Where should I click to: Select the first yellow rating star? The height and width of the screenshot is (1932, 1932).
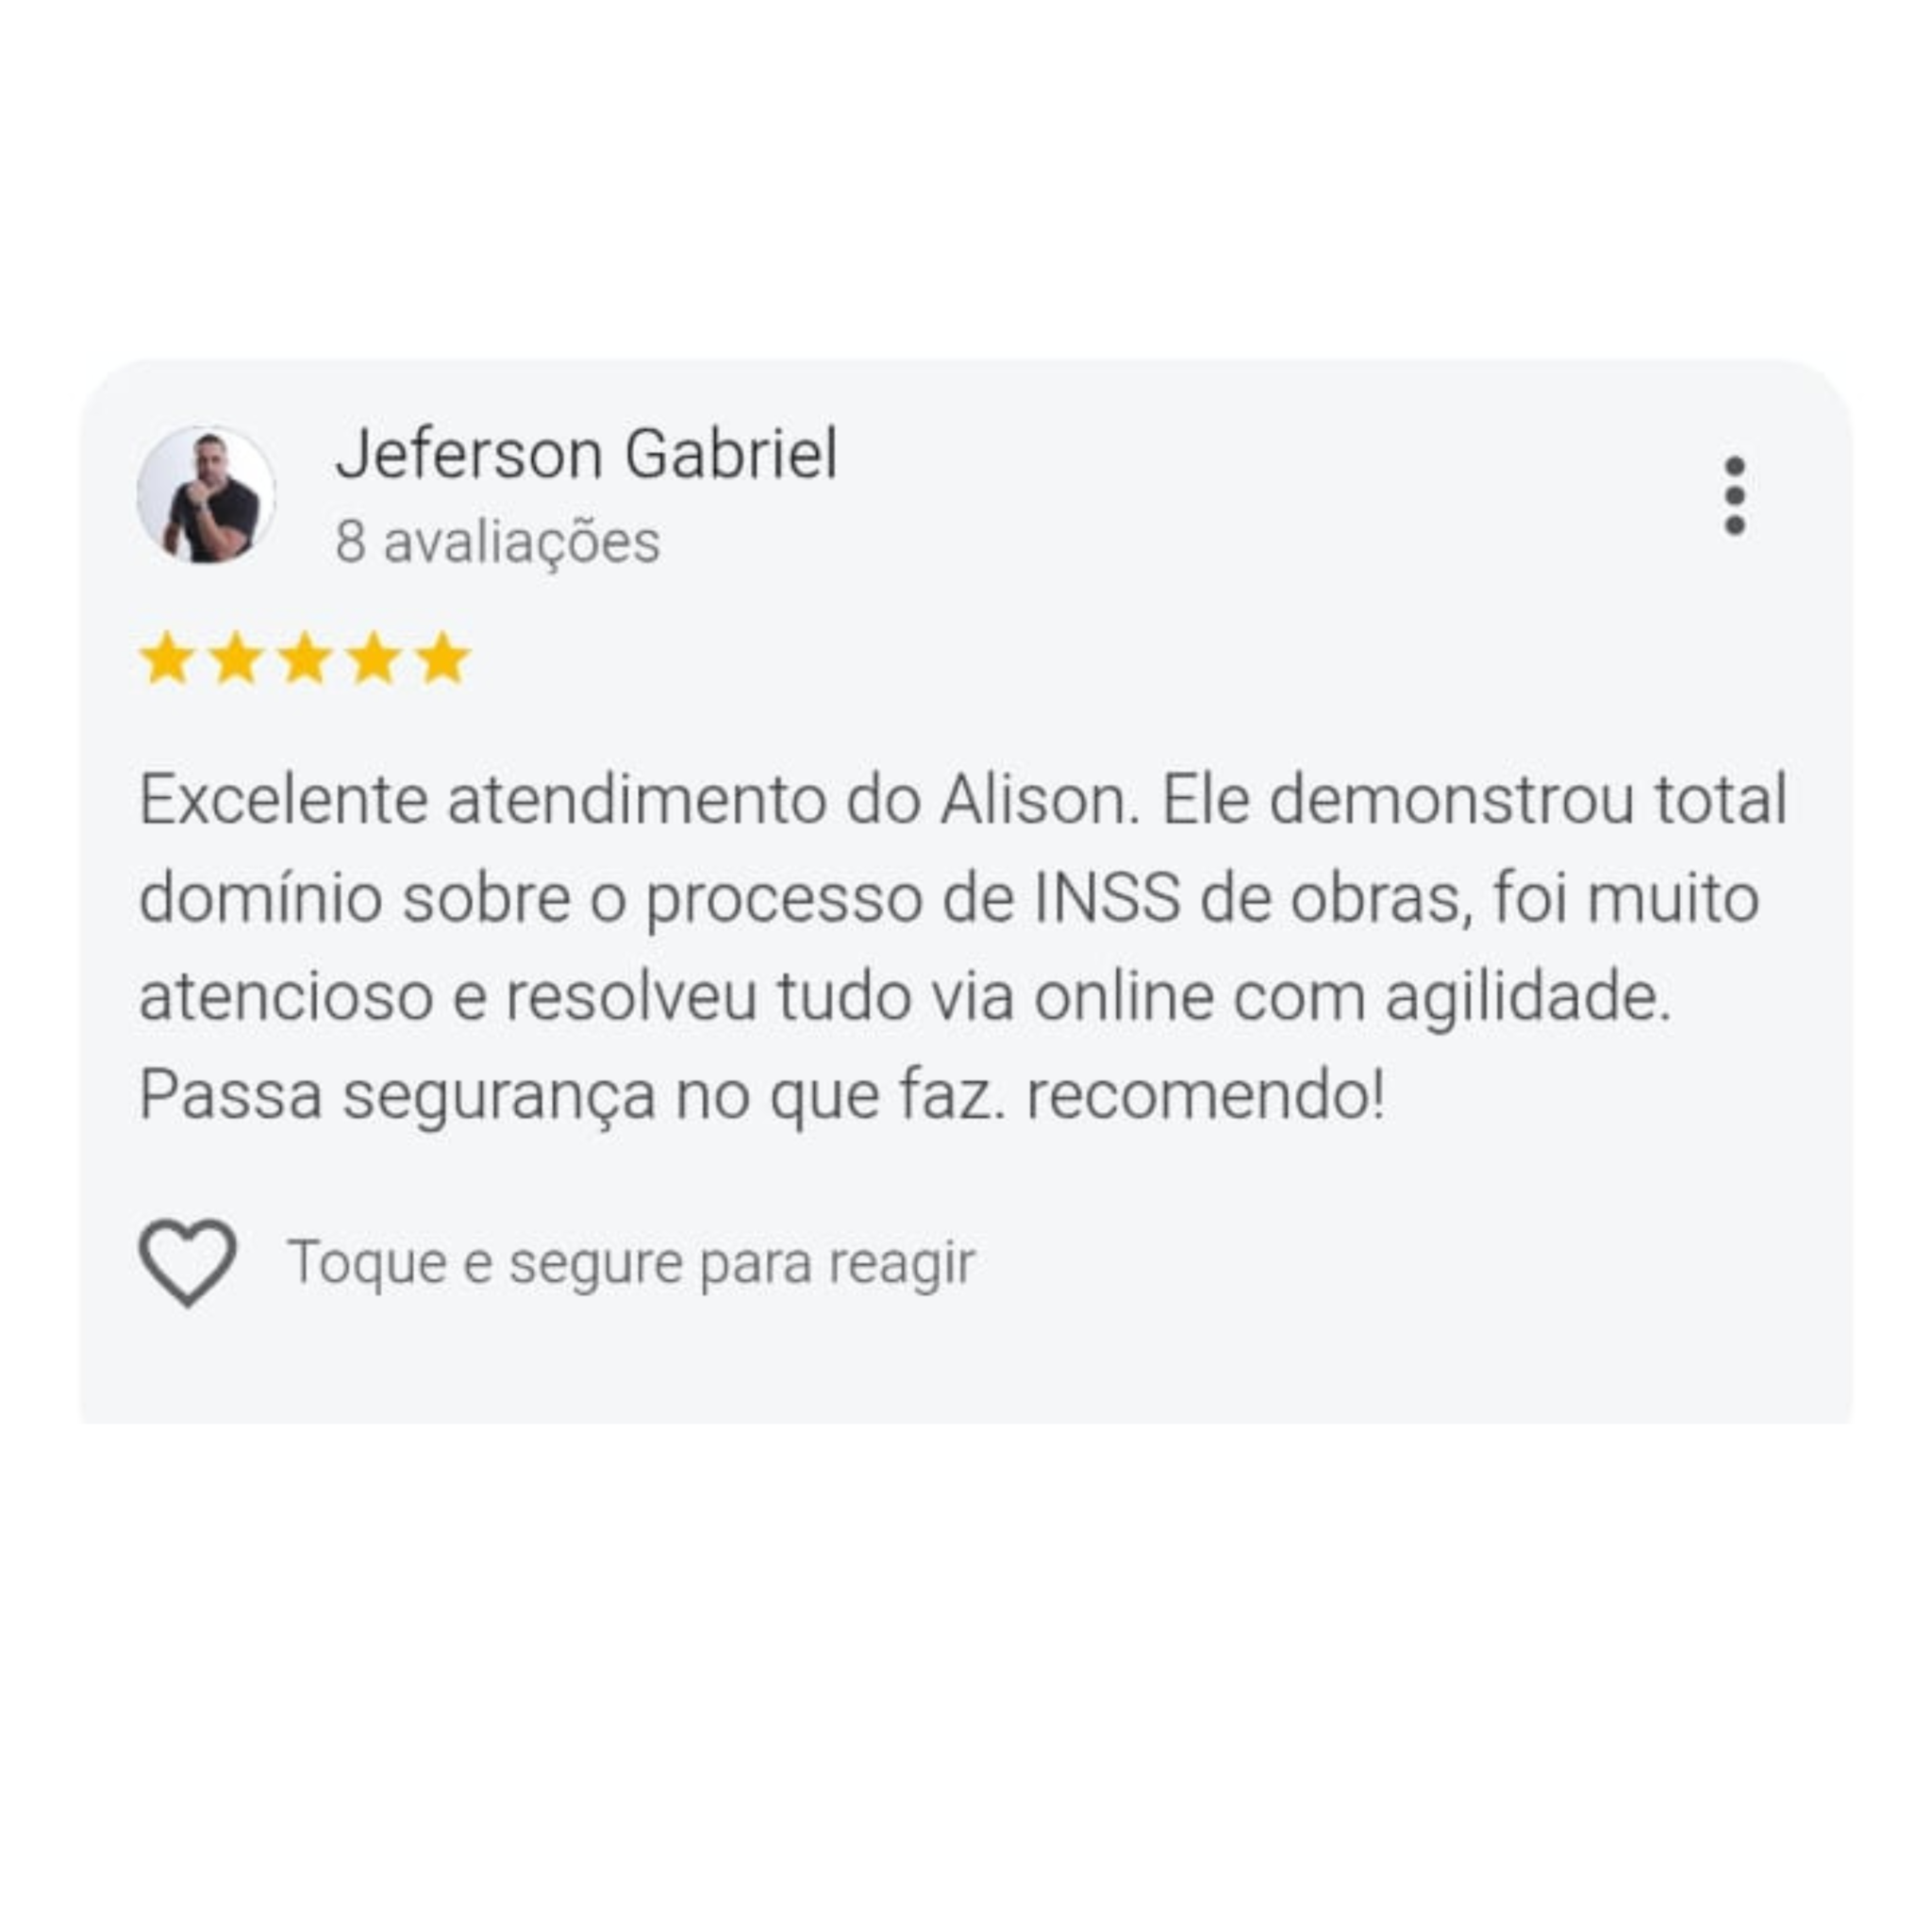[x=167, y=659]
